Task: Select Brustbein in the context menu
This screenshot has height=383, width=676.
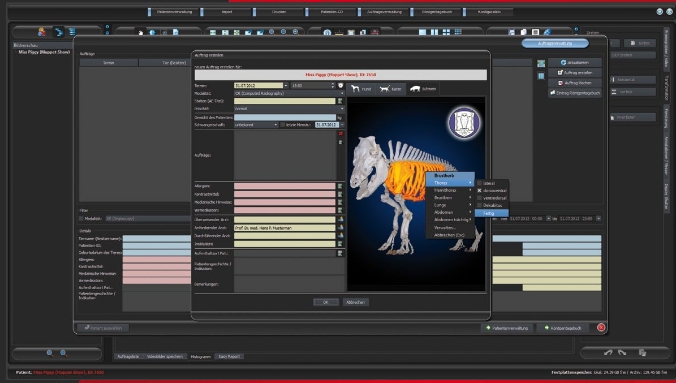Action: coord(450,198)
